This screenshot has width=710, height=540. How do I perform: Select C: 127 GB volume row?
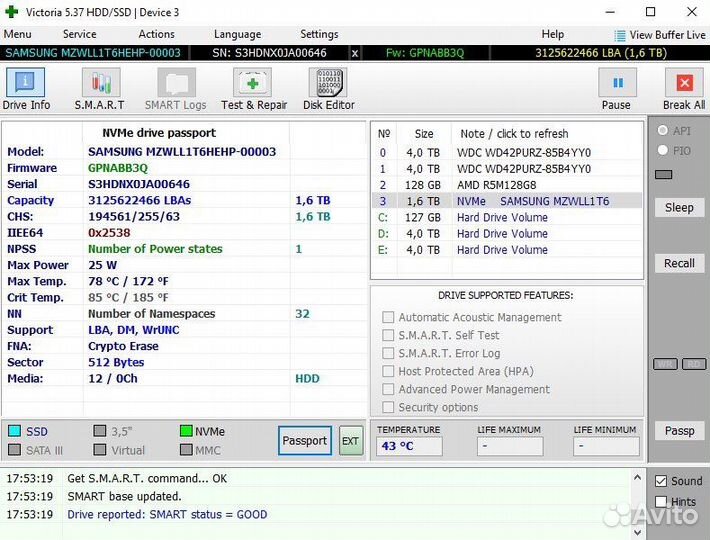pos(507,217)
